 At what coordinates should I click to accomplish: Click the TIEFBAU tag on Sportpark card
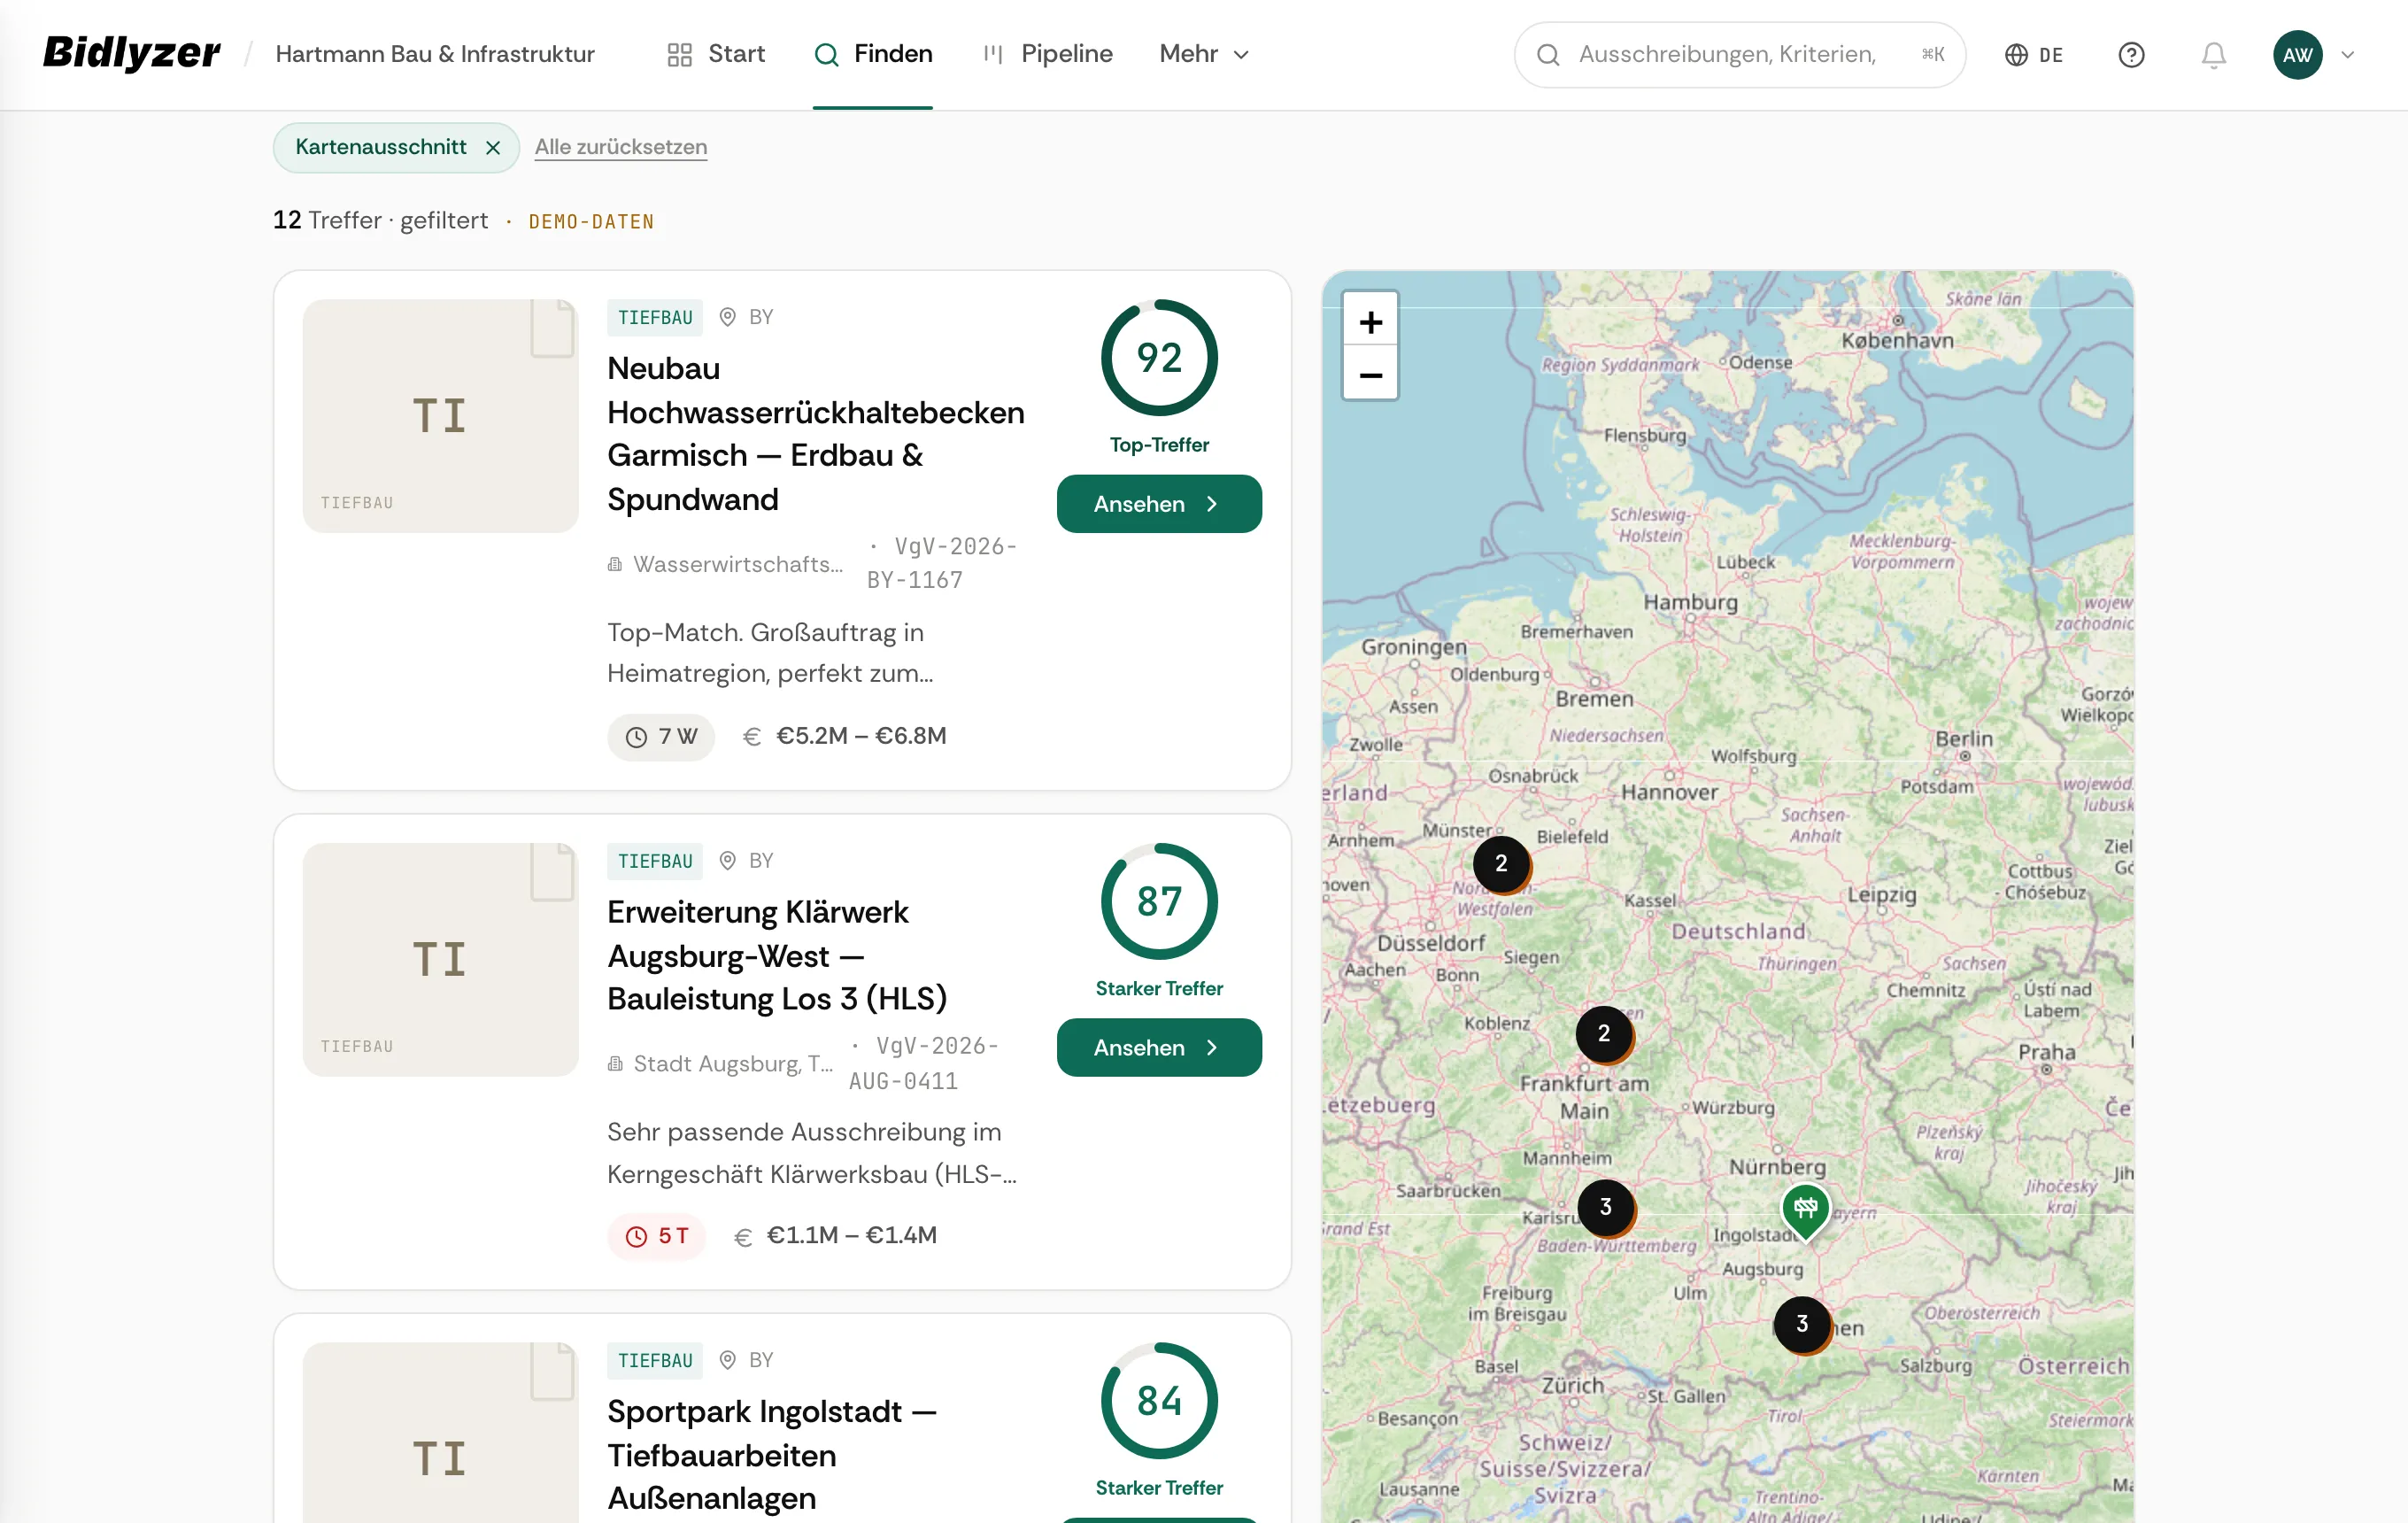654,1360
